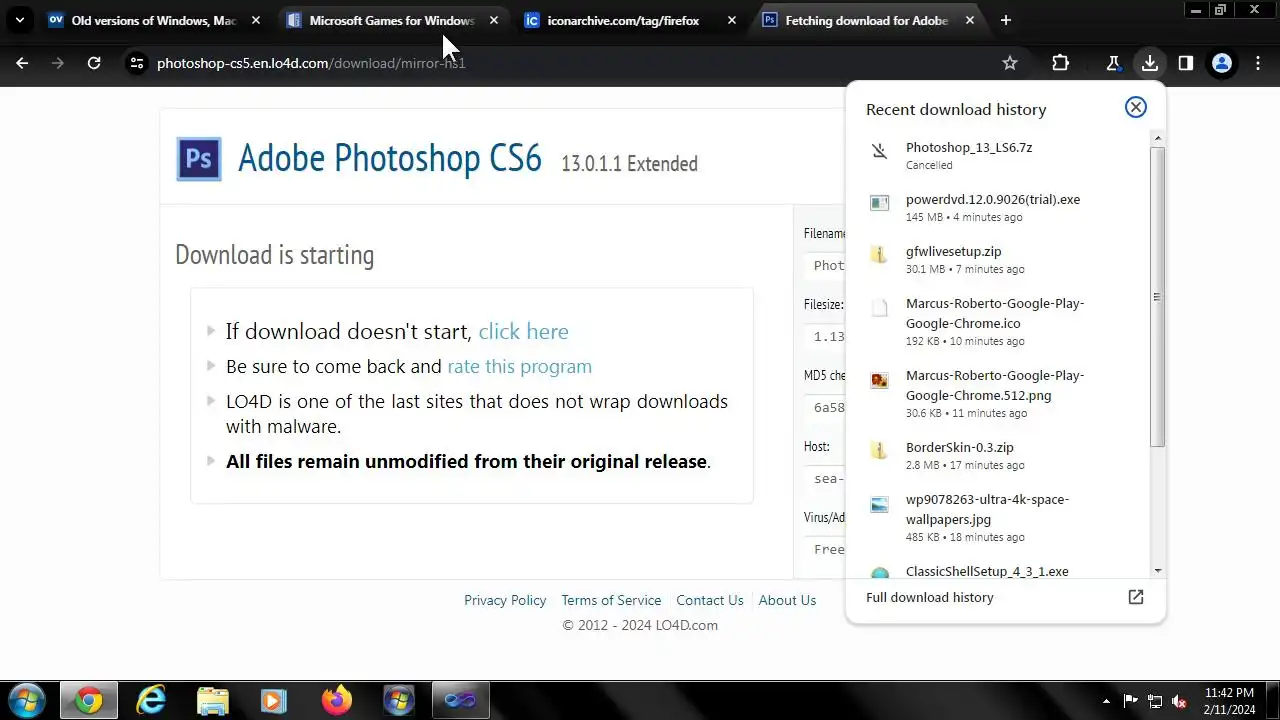Click the BorderSkin-0.3.zip folder icon
Screen dimensions: 1280x720
tap(879, 451)
